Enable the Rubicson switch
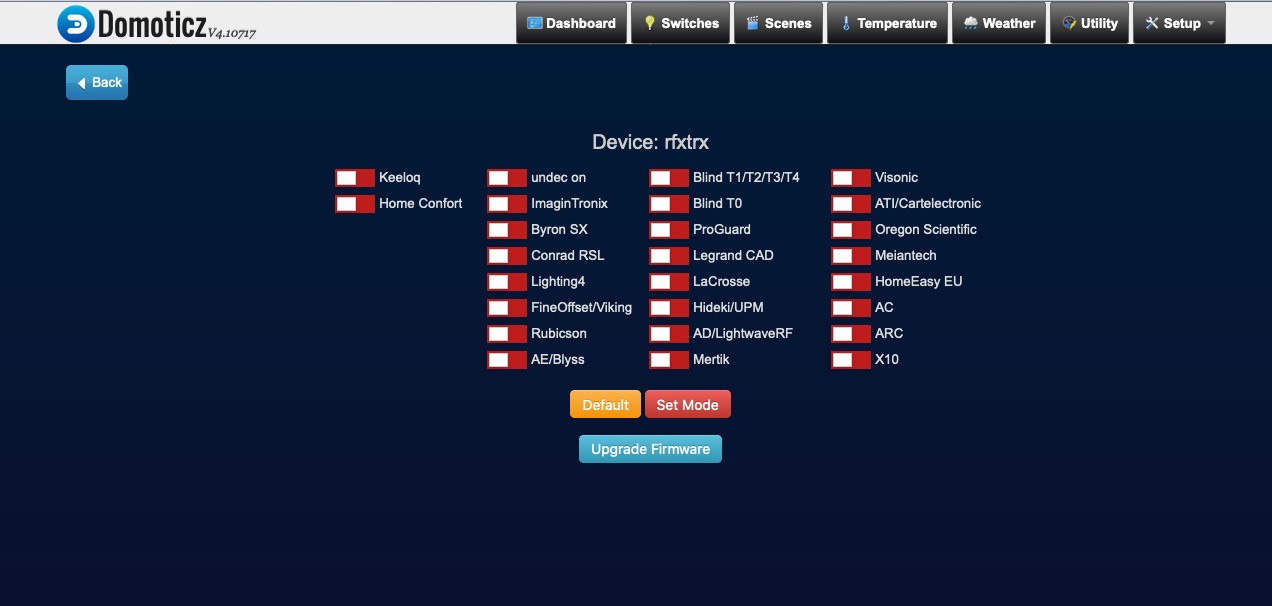 pos(507,334)
